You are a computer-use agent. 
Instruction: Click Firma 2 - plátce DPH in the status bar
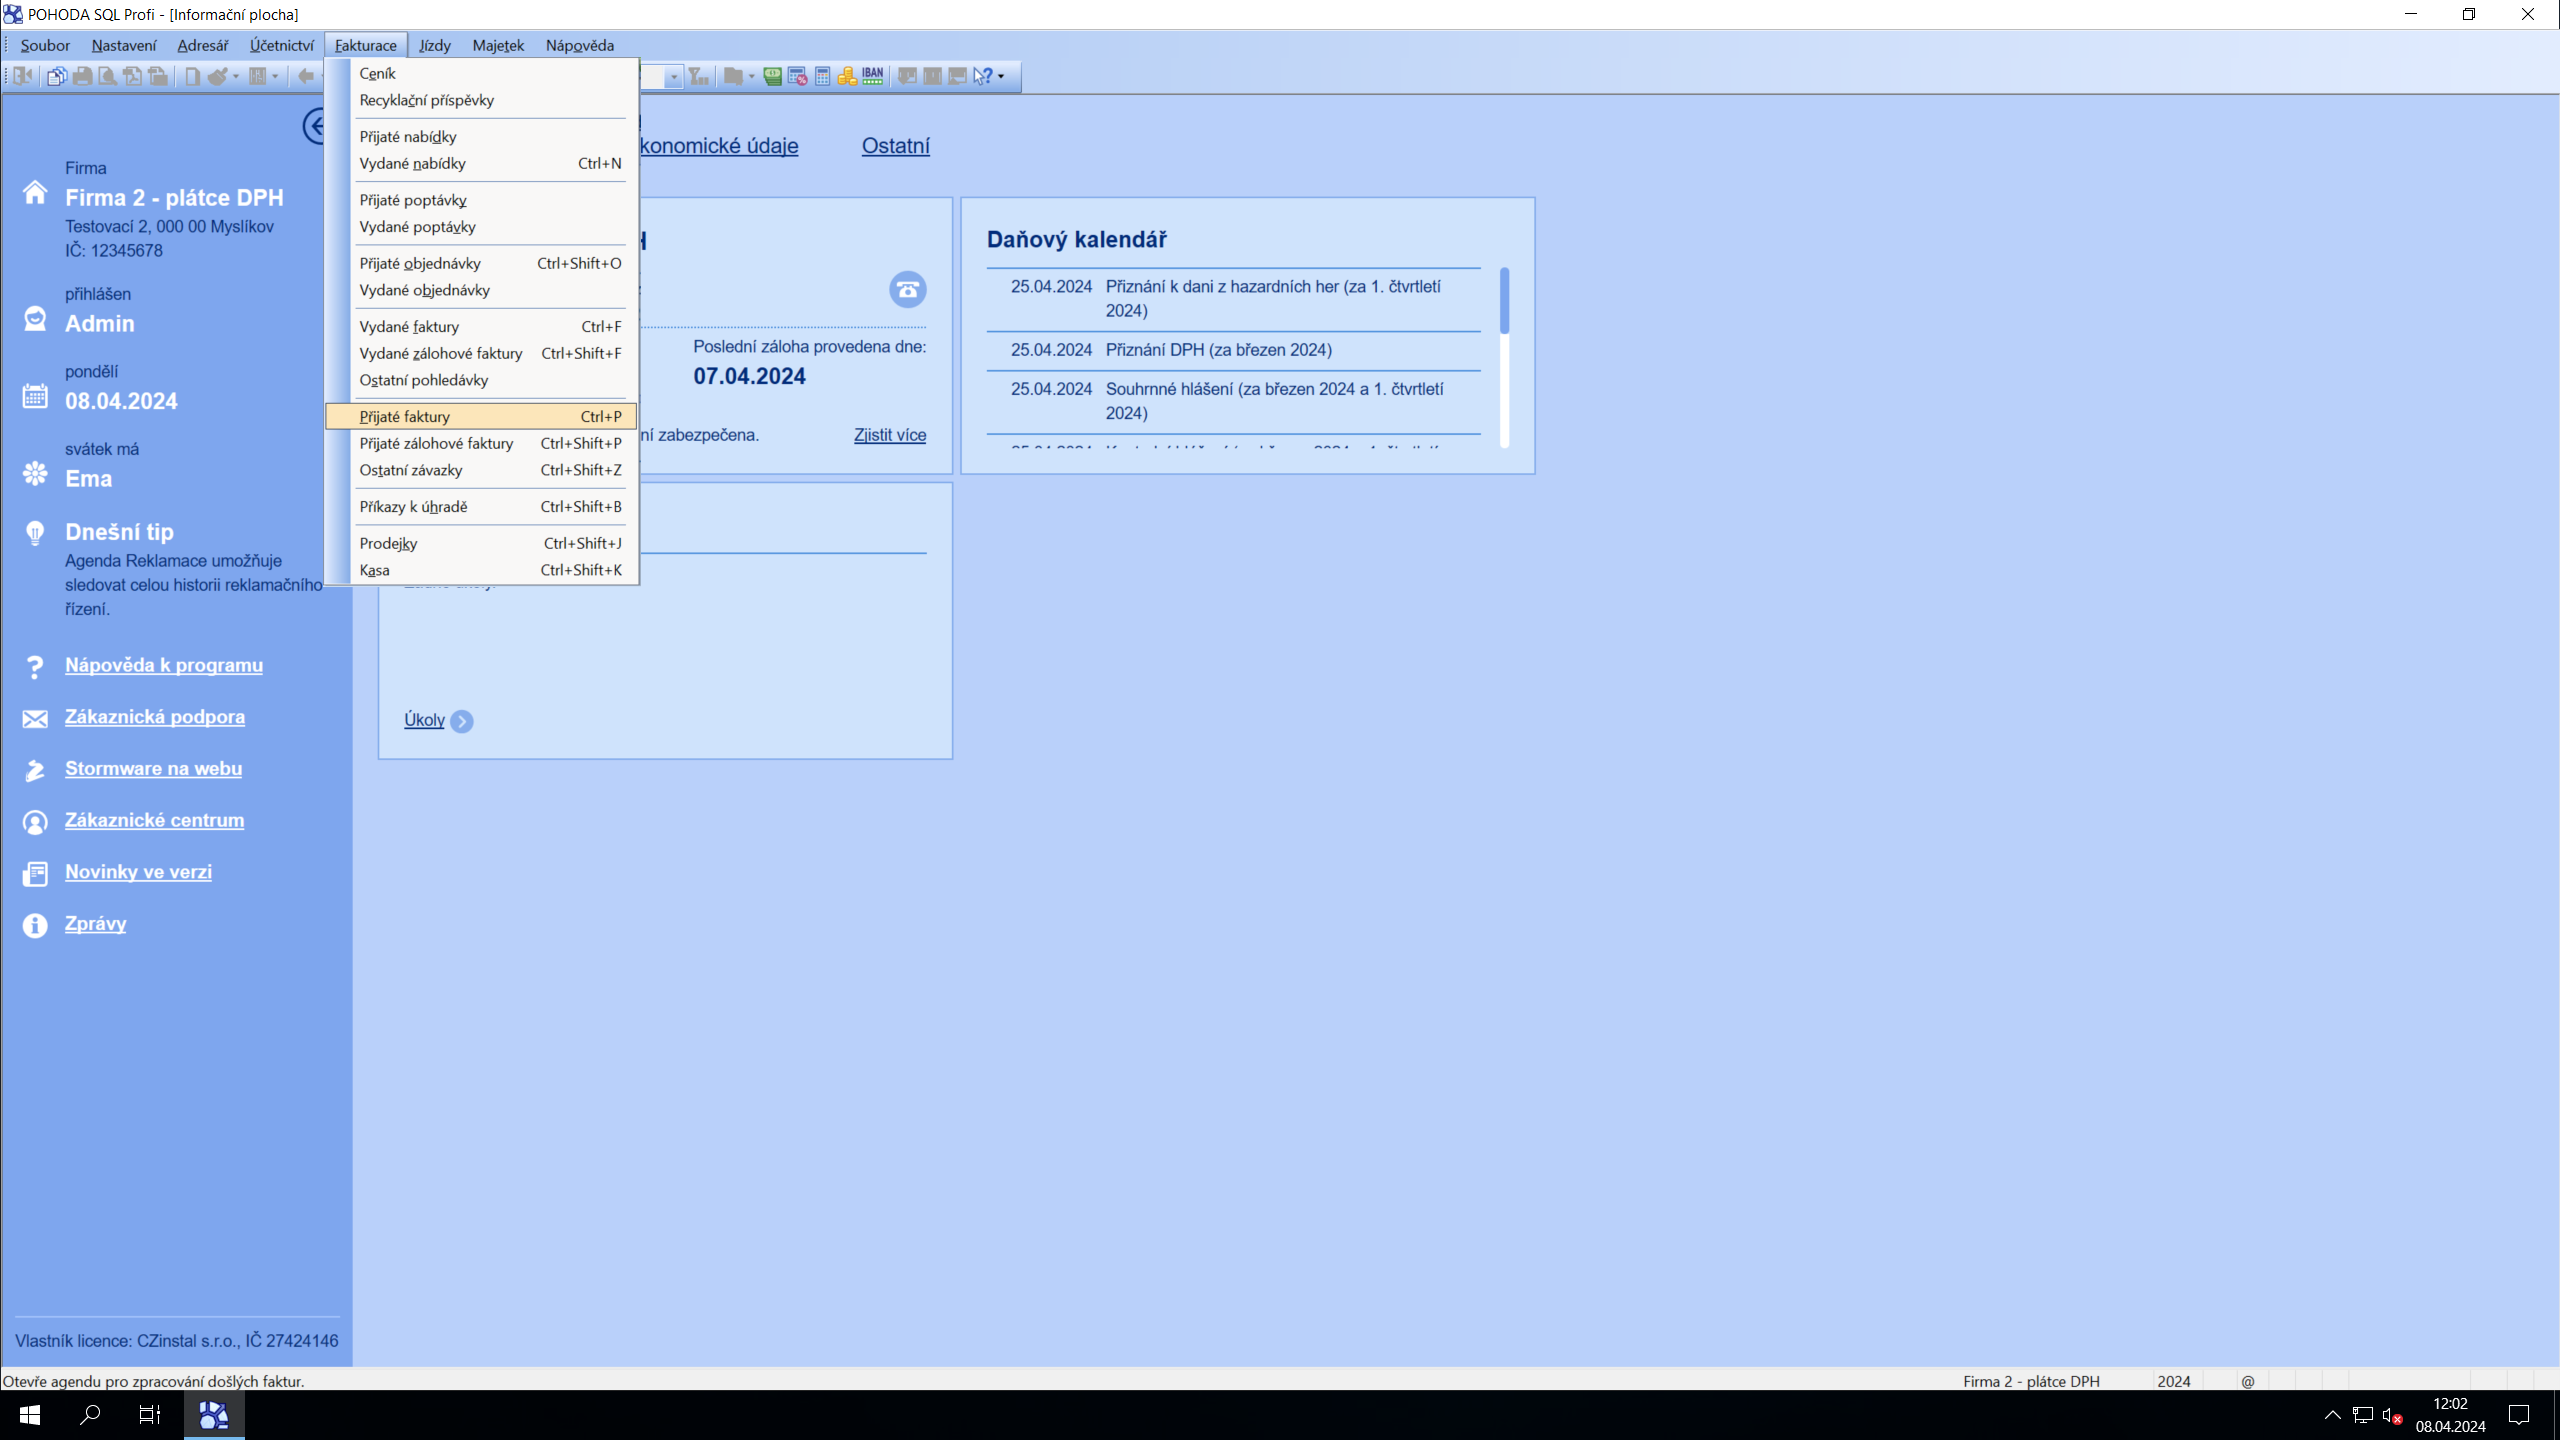2031,1381
